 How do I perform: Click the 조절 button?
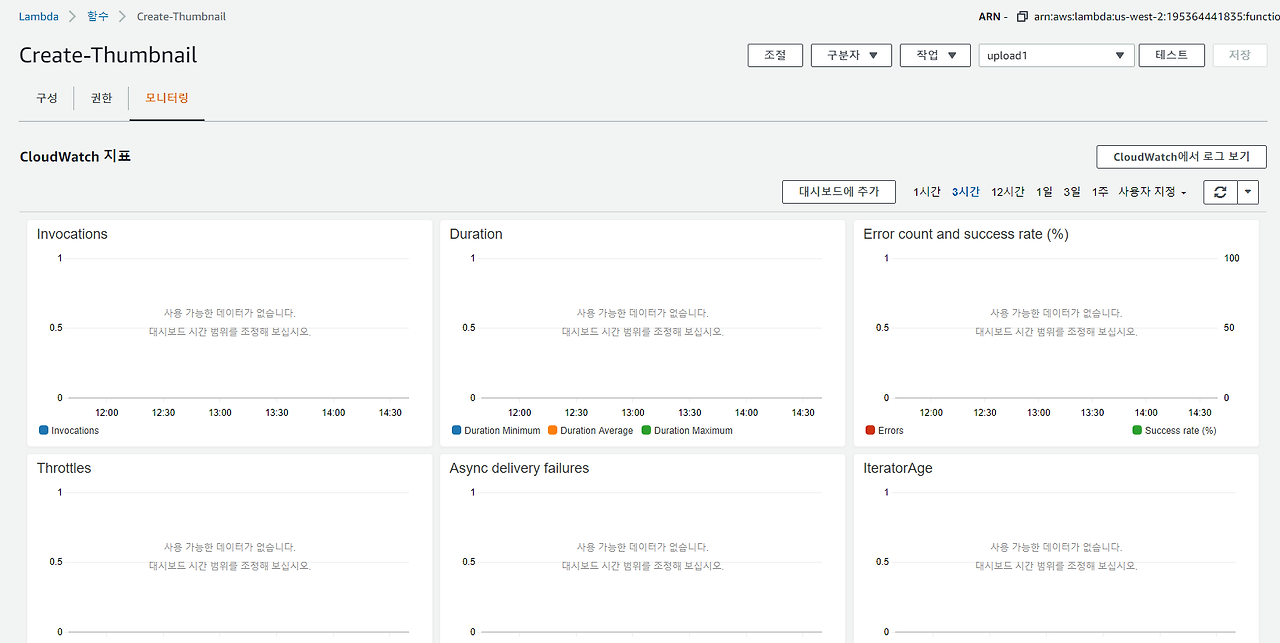tap(775, 56)
